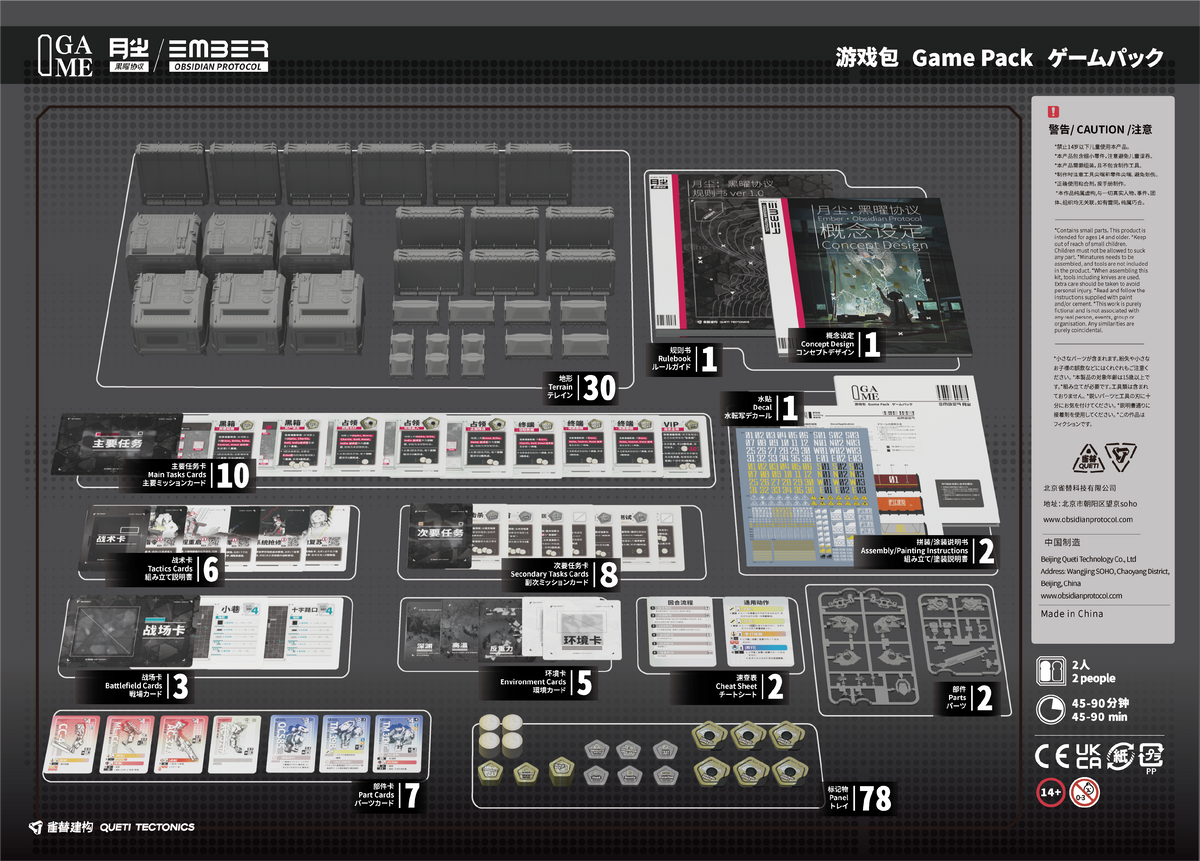Click the 月尘 黑曜协议 logo
The image size is (1200, 861).
(128, 55)
